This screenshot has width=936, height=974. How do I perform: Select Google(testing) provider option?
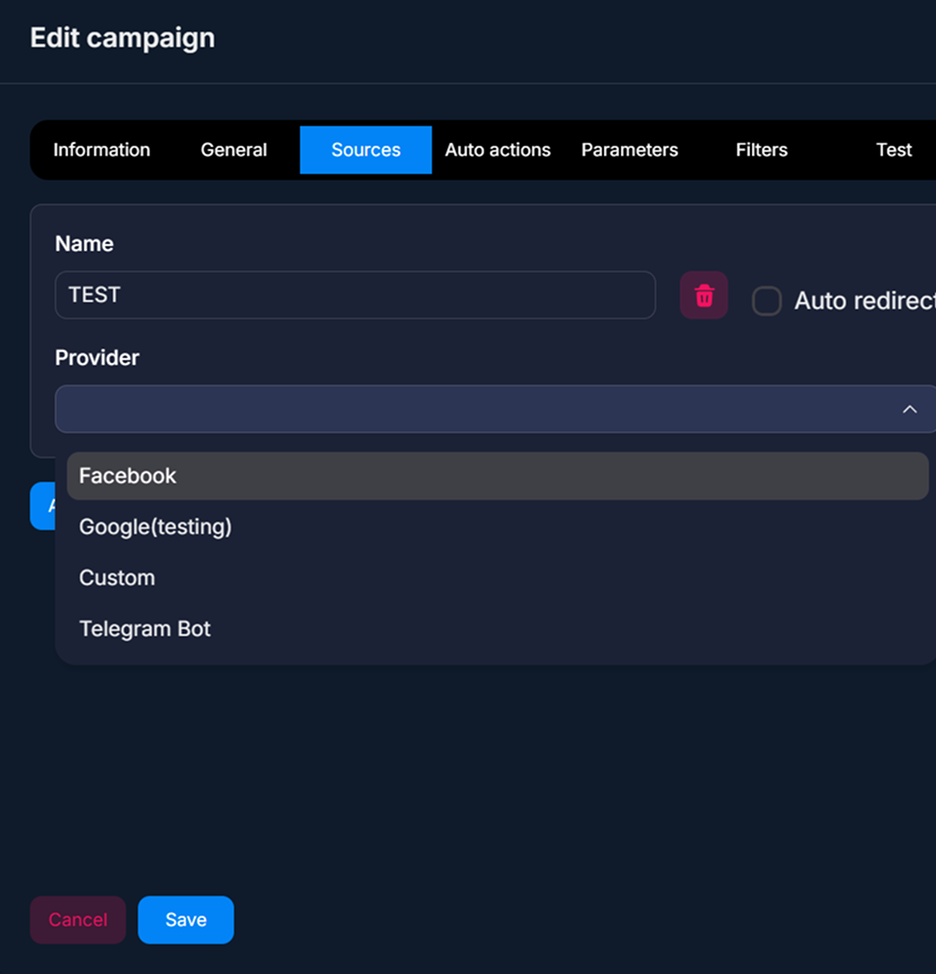point(498,527)
